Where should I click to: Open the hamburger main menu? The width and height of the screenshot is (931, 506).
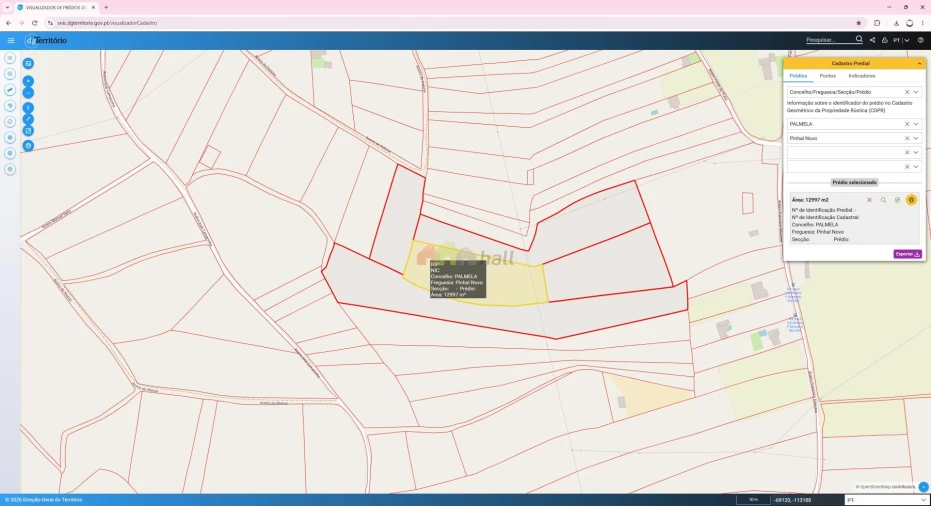[11, 40]
